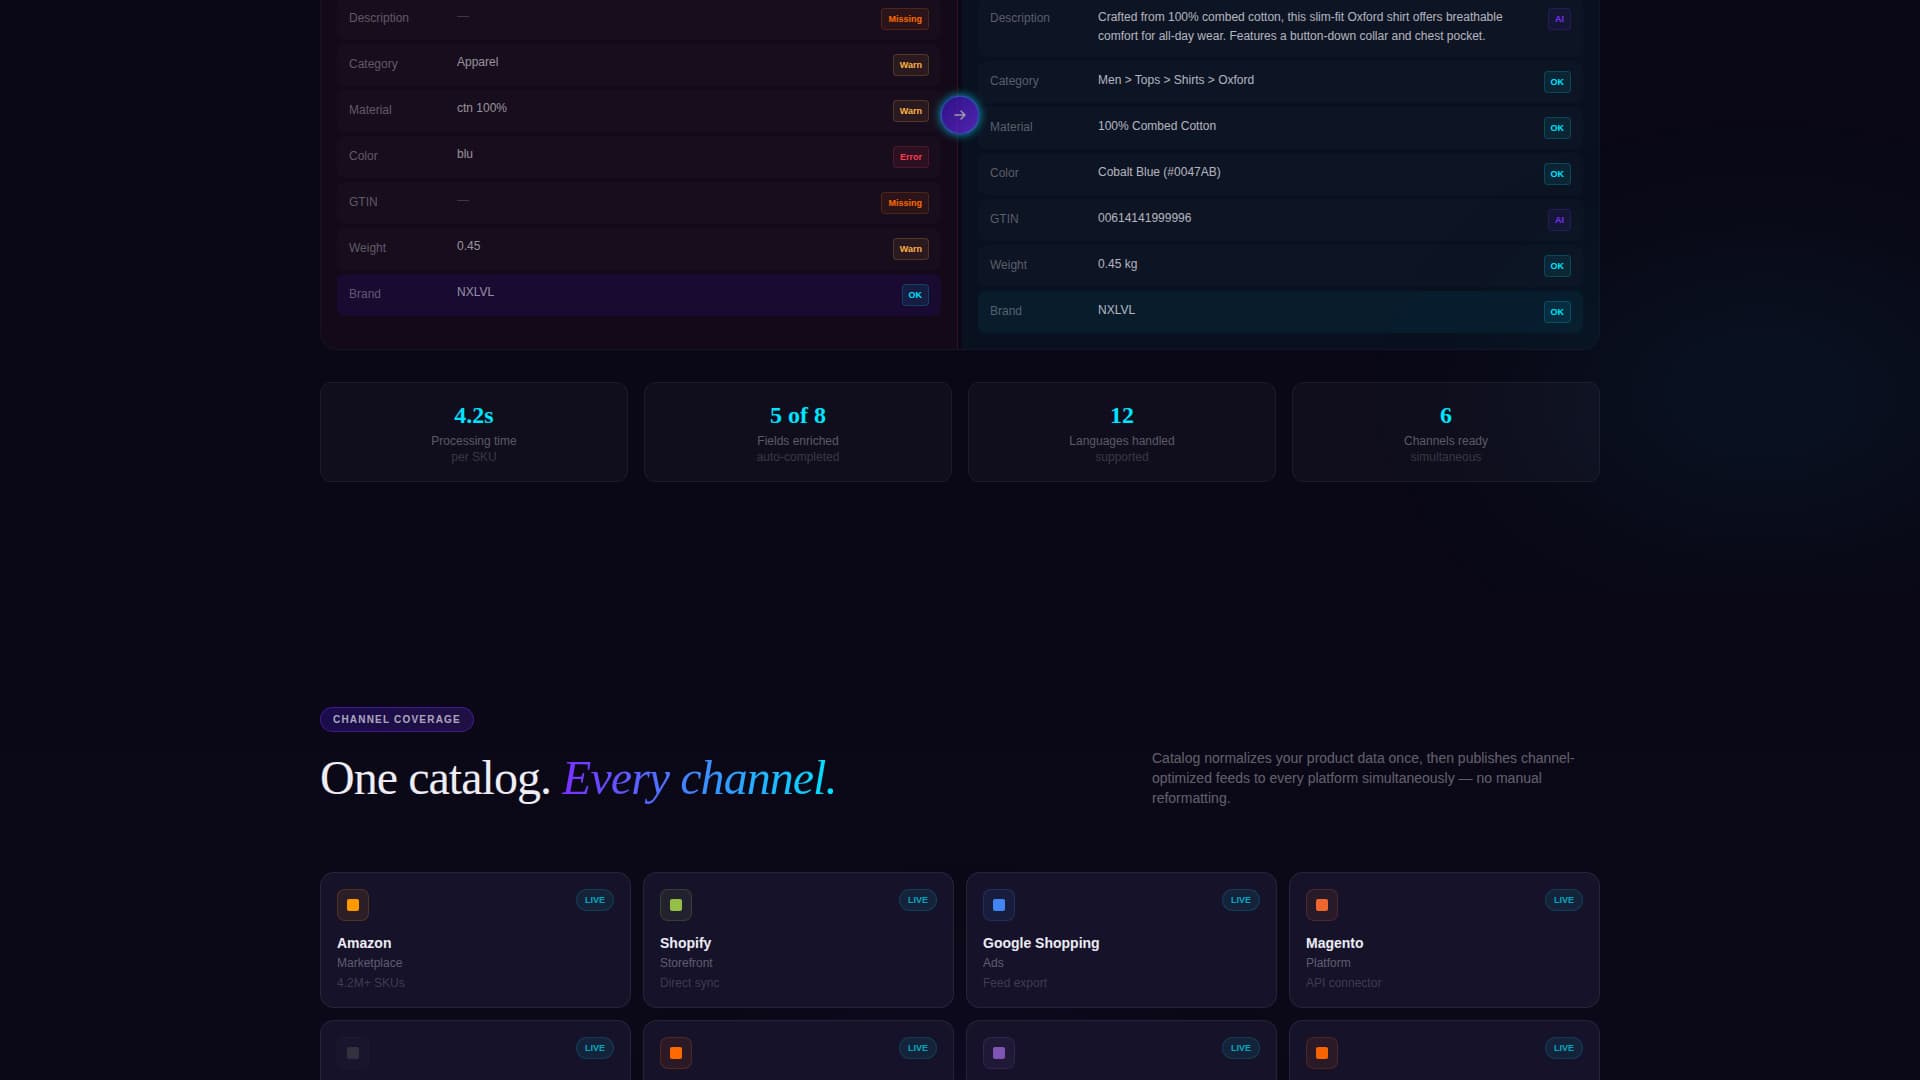The image size is (1920, 1080).
Task: Select the 5 of 8 Fields enriched card
Action: point(798,432)
